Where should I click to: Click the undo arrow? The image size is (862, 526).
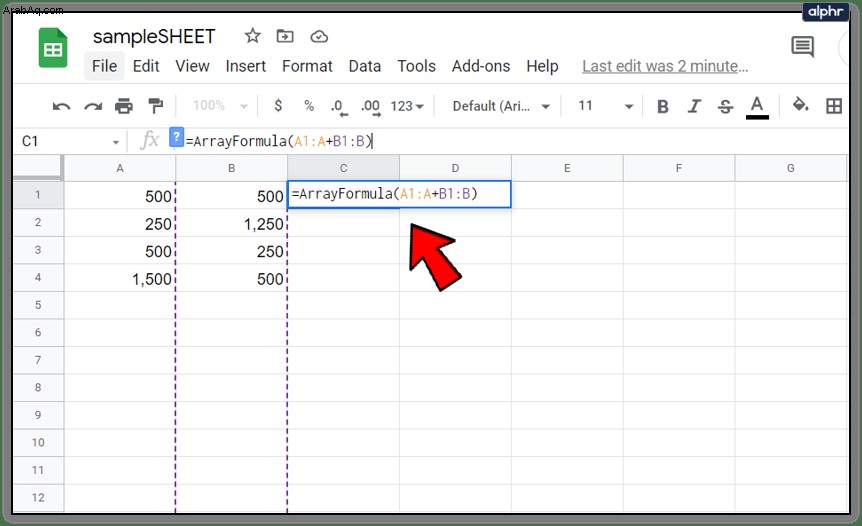[x=61, y=106]
